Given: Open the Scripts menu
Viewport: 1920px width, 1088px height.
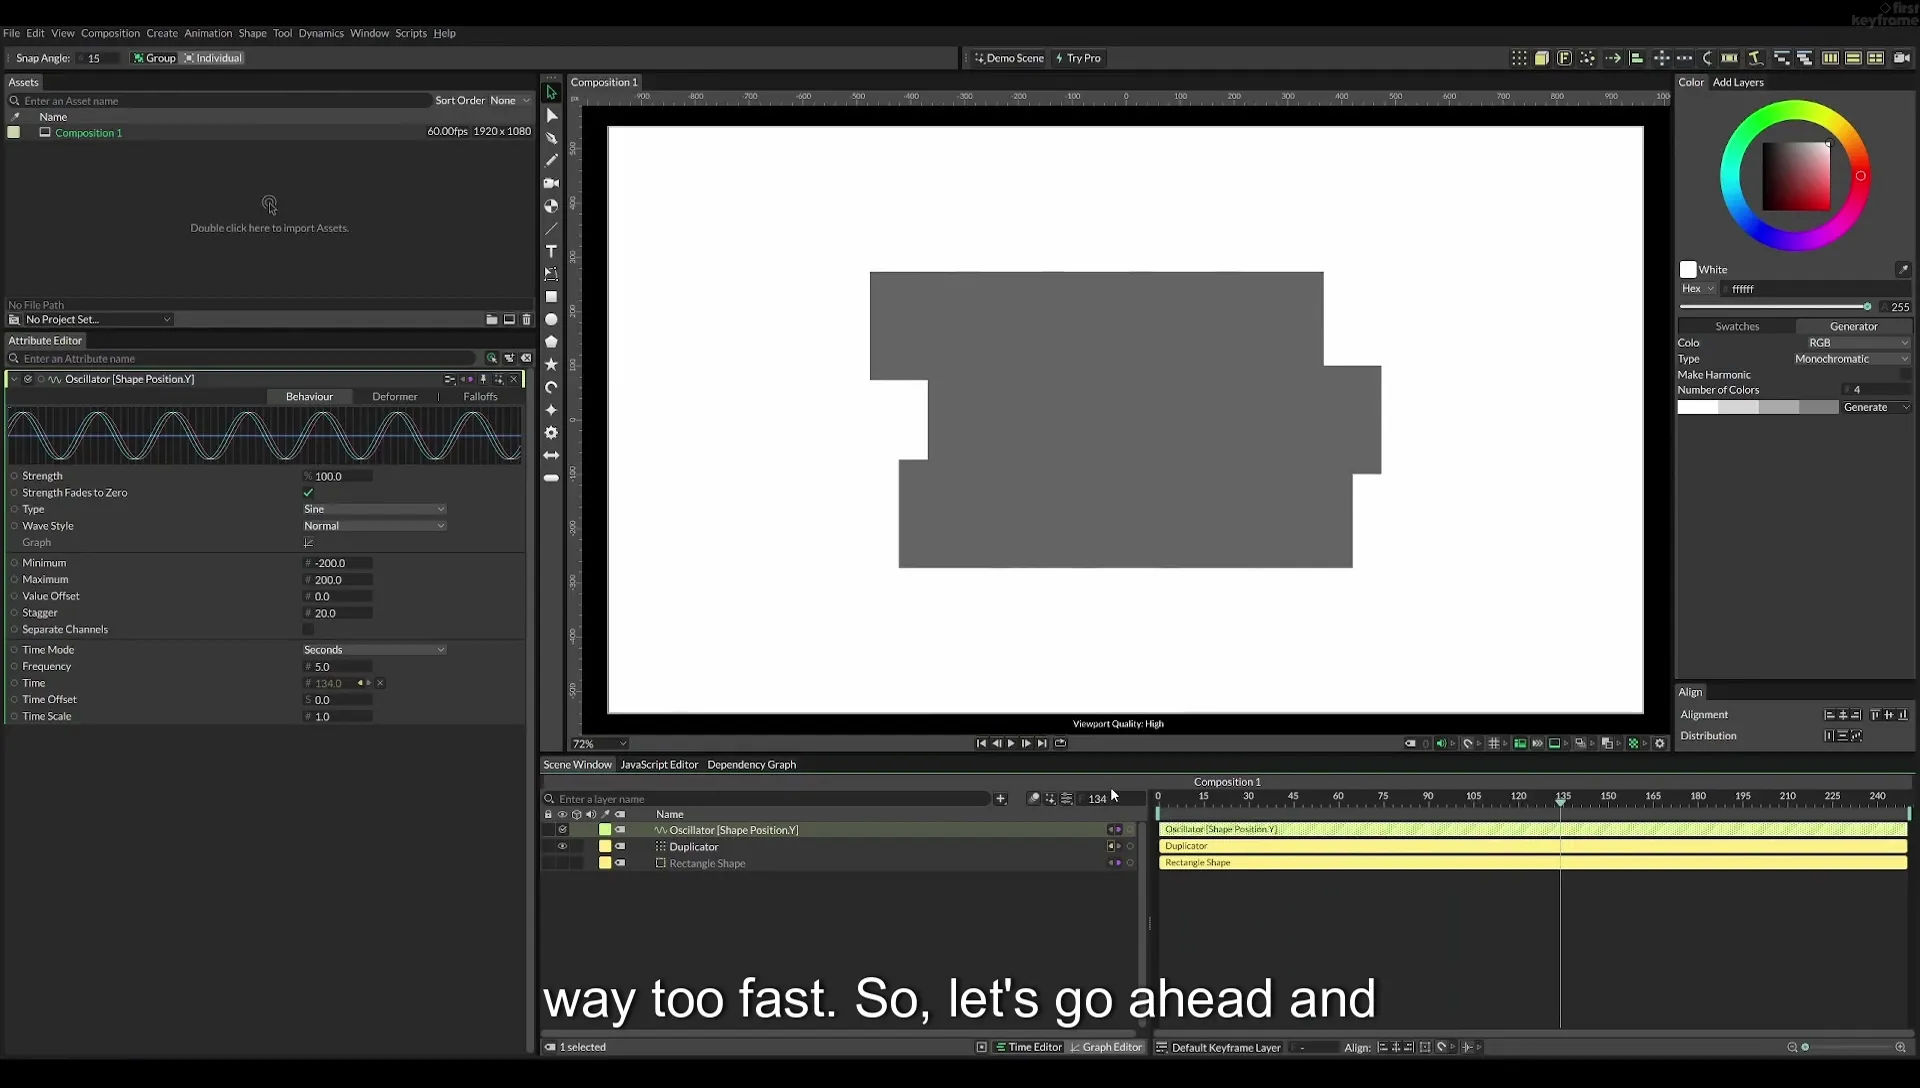Looking at the screenshot, I should tap(411, 33).
